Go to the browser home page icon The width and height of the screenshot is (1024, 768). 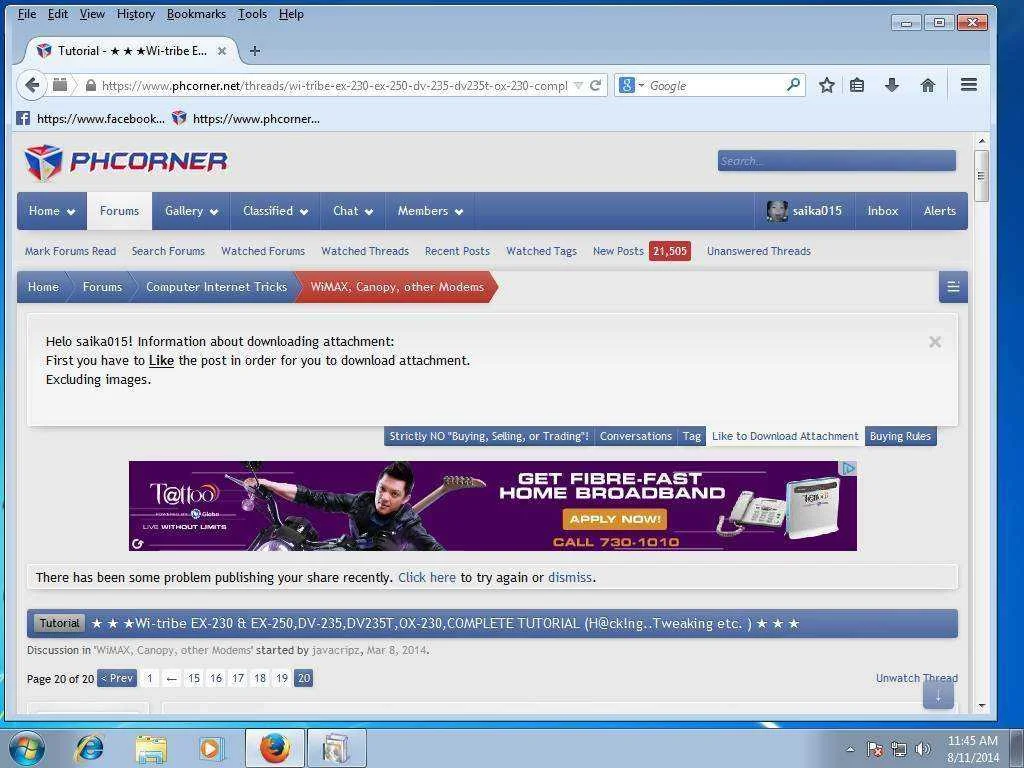coord(927,86)
